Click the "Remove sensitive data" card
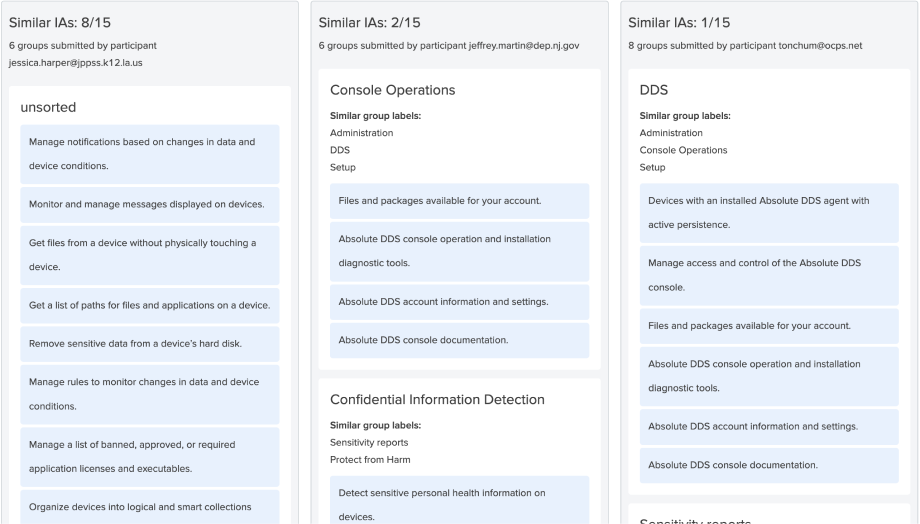 pos(150,344)
